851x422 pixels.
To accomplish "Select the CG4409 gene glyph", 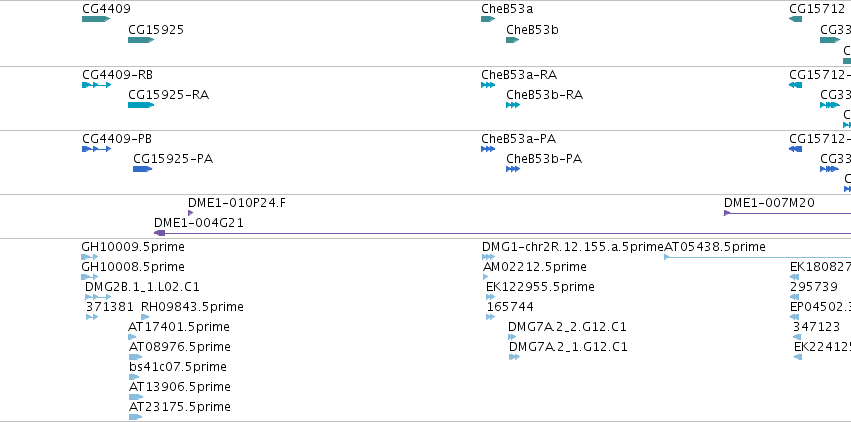I will tap(96, 19).
